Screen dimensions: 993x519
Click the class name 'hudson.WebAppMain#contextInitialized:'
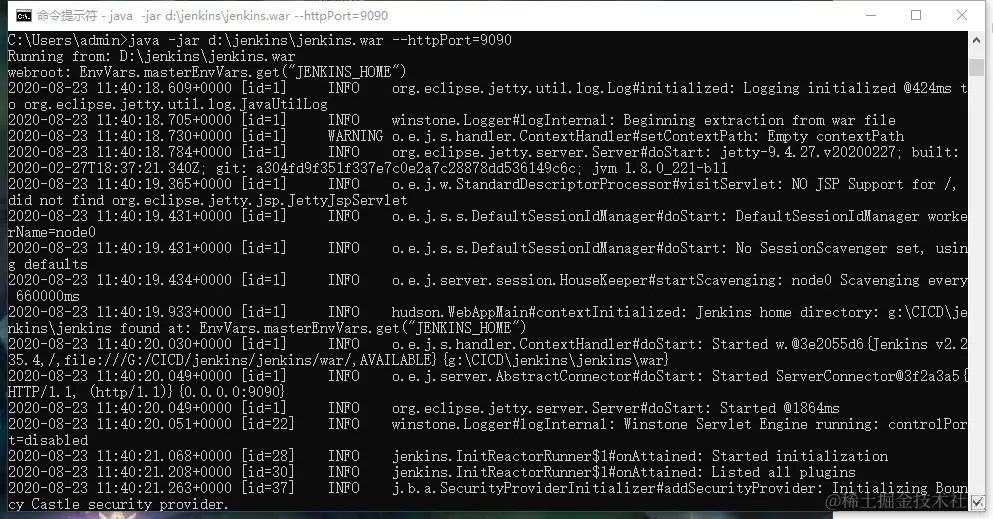pyautogui.click(x=539, y=311)
